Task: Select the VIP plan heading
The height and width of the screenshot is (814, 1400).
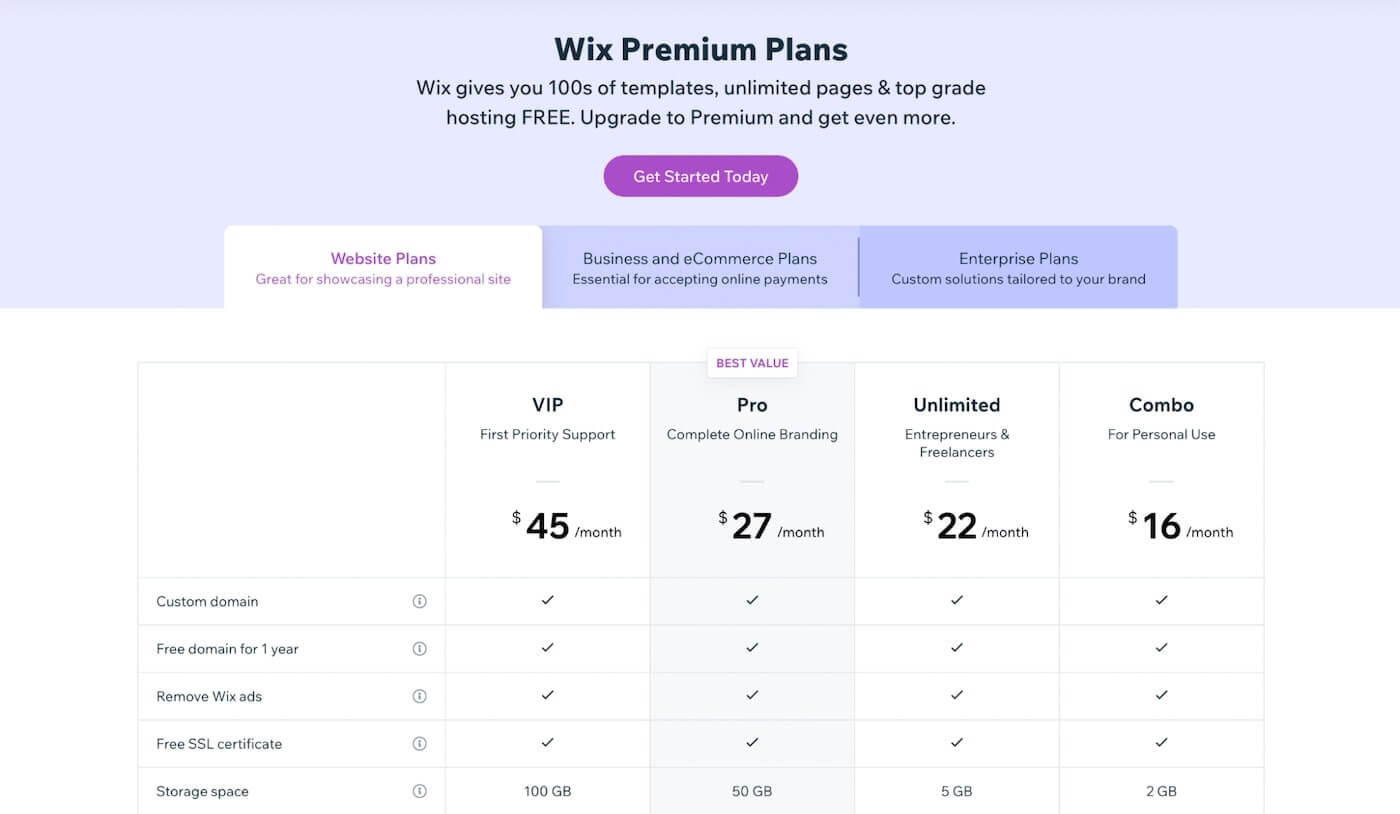Action: [548, 405]
